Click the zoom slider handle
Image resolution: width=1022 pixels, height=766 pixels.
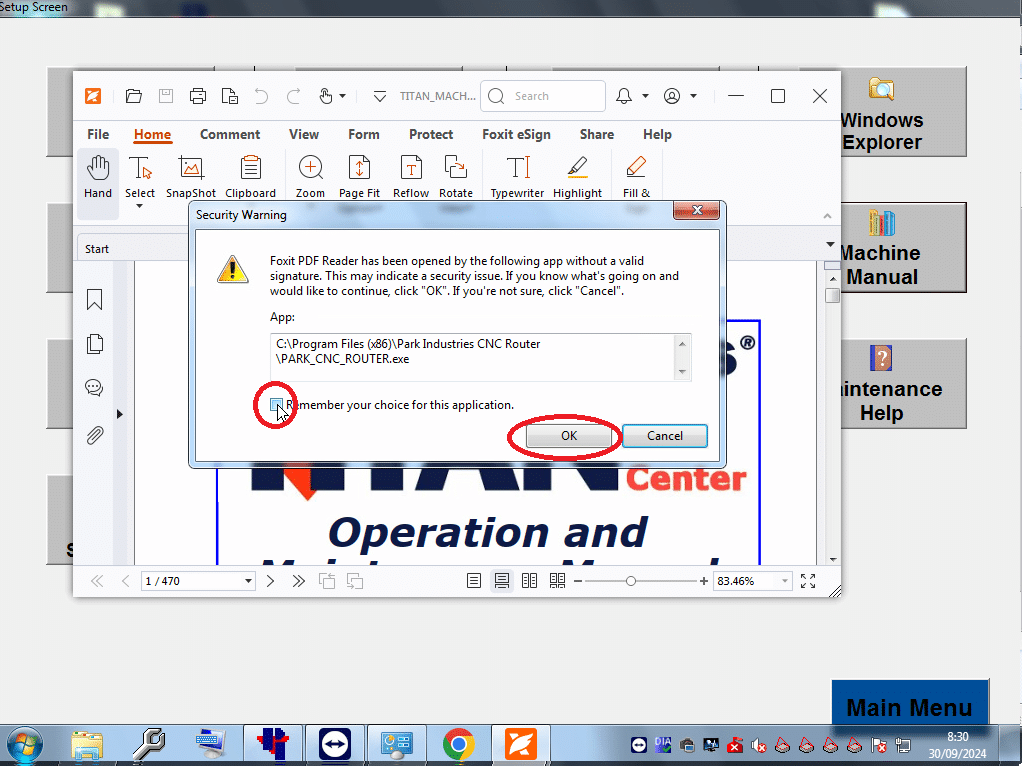(631, 581)
